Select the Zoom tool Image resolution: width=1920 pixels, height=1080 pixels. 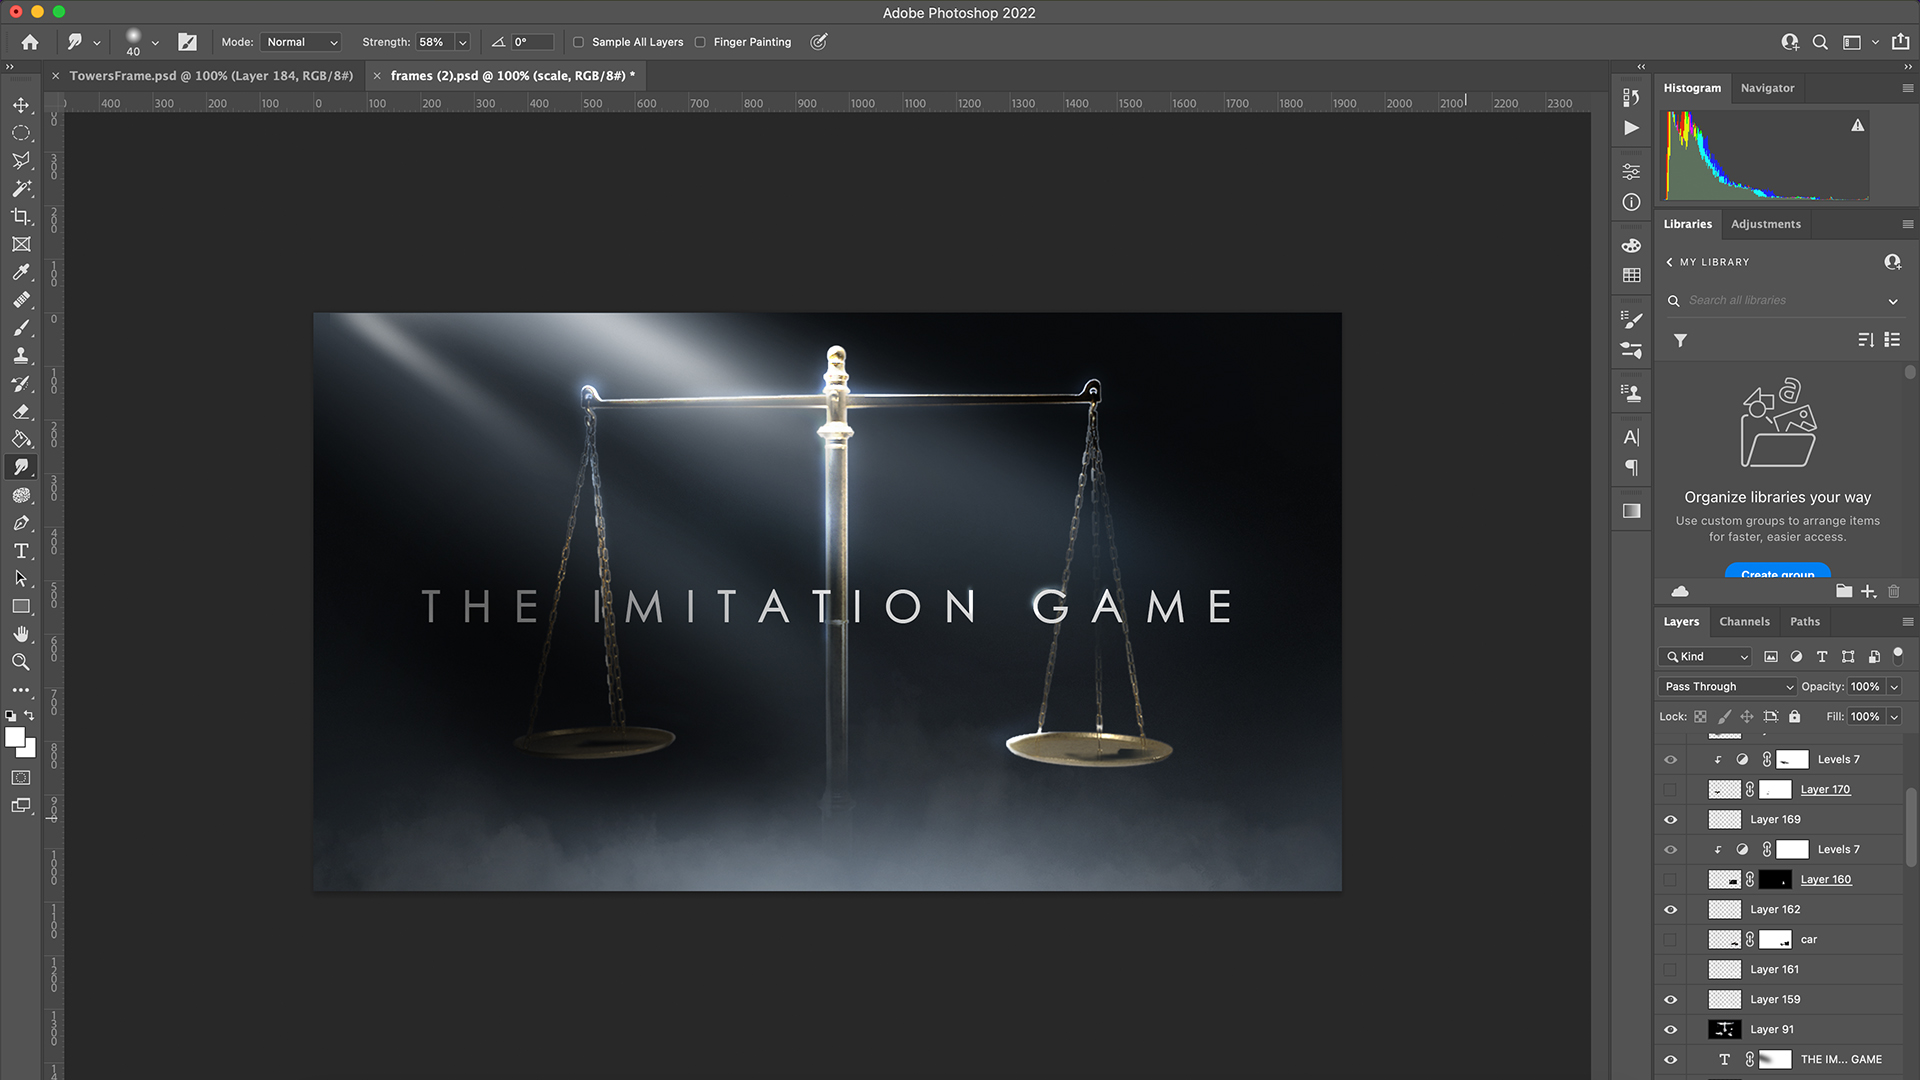point(21,662)
